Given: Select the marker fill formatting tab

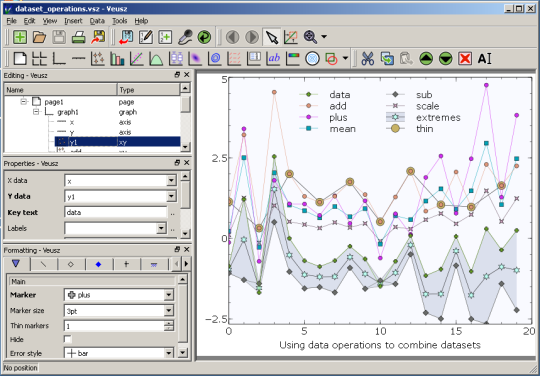Looking at the screenshot, I should [98, 264].
